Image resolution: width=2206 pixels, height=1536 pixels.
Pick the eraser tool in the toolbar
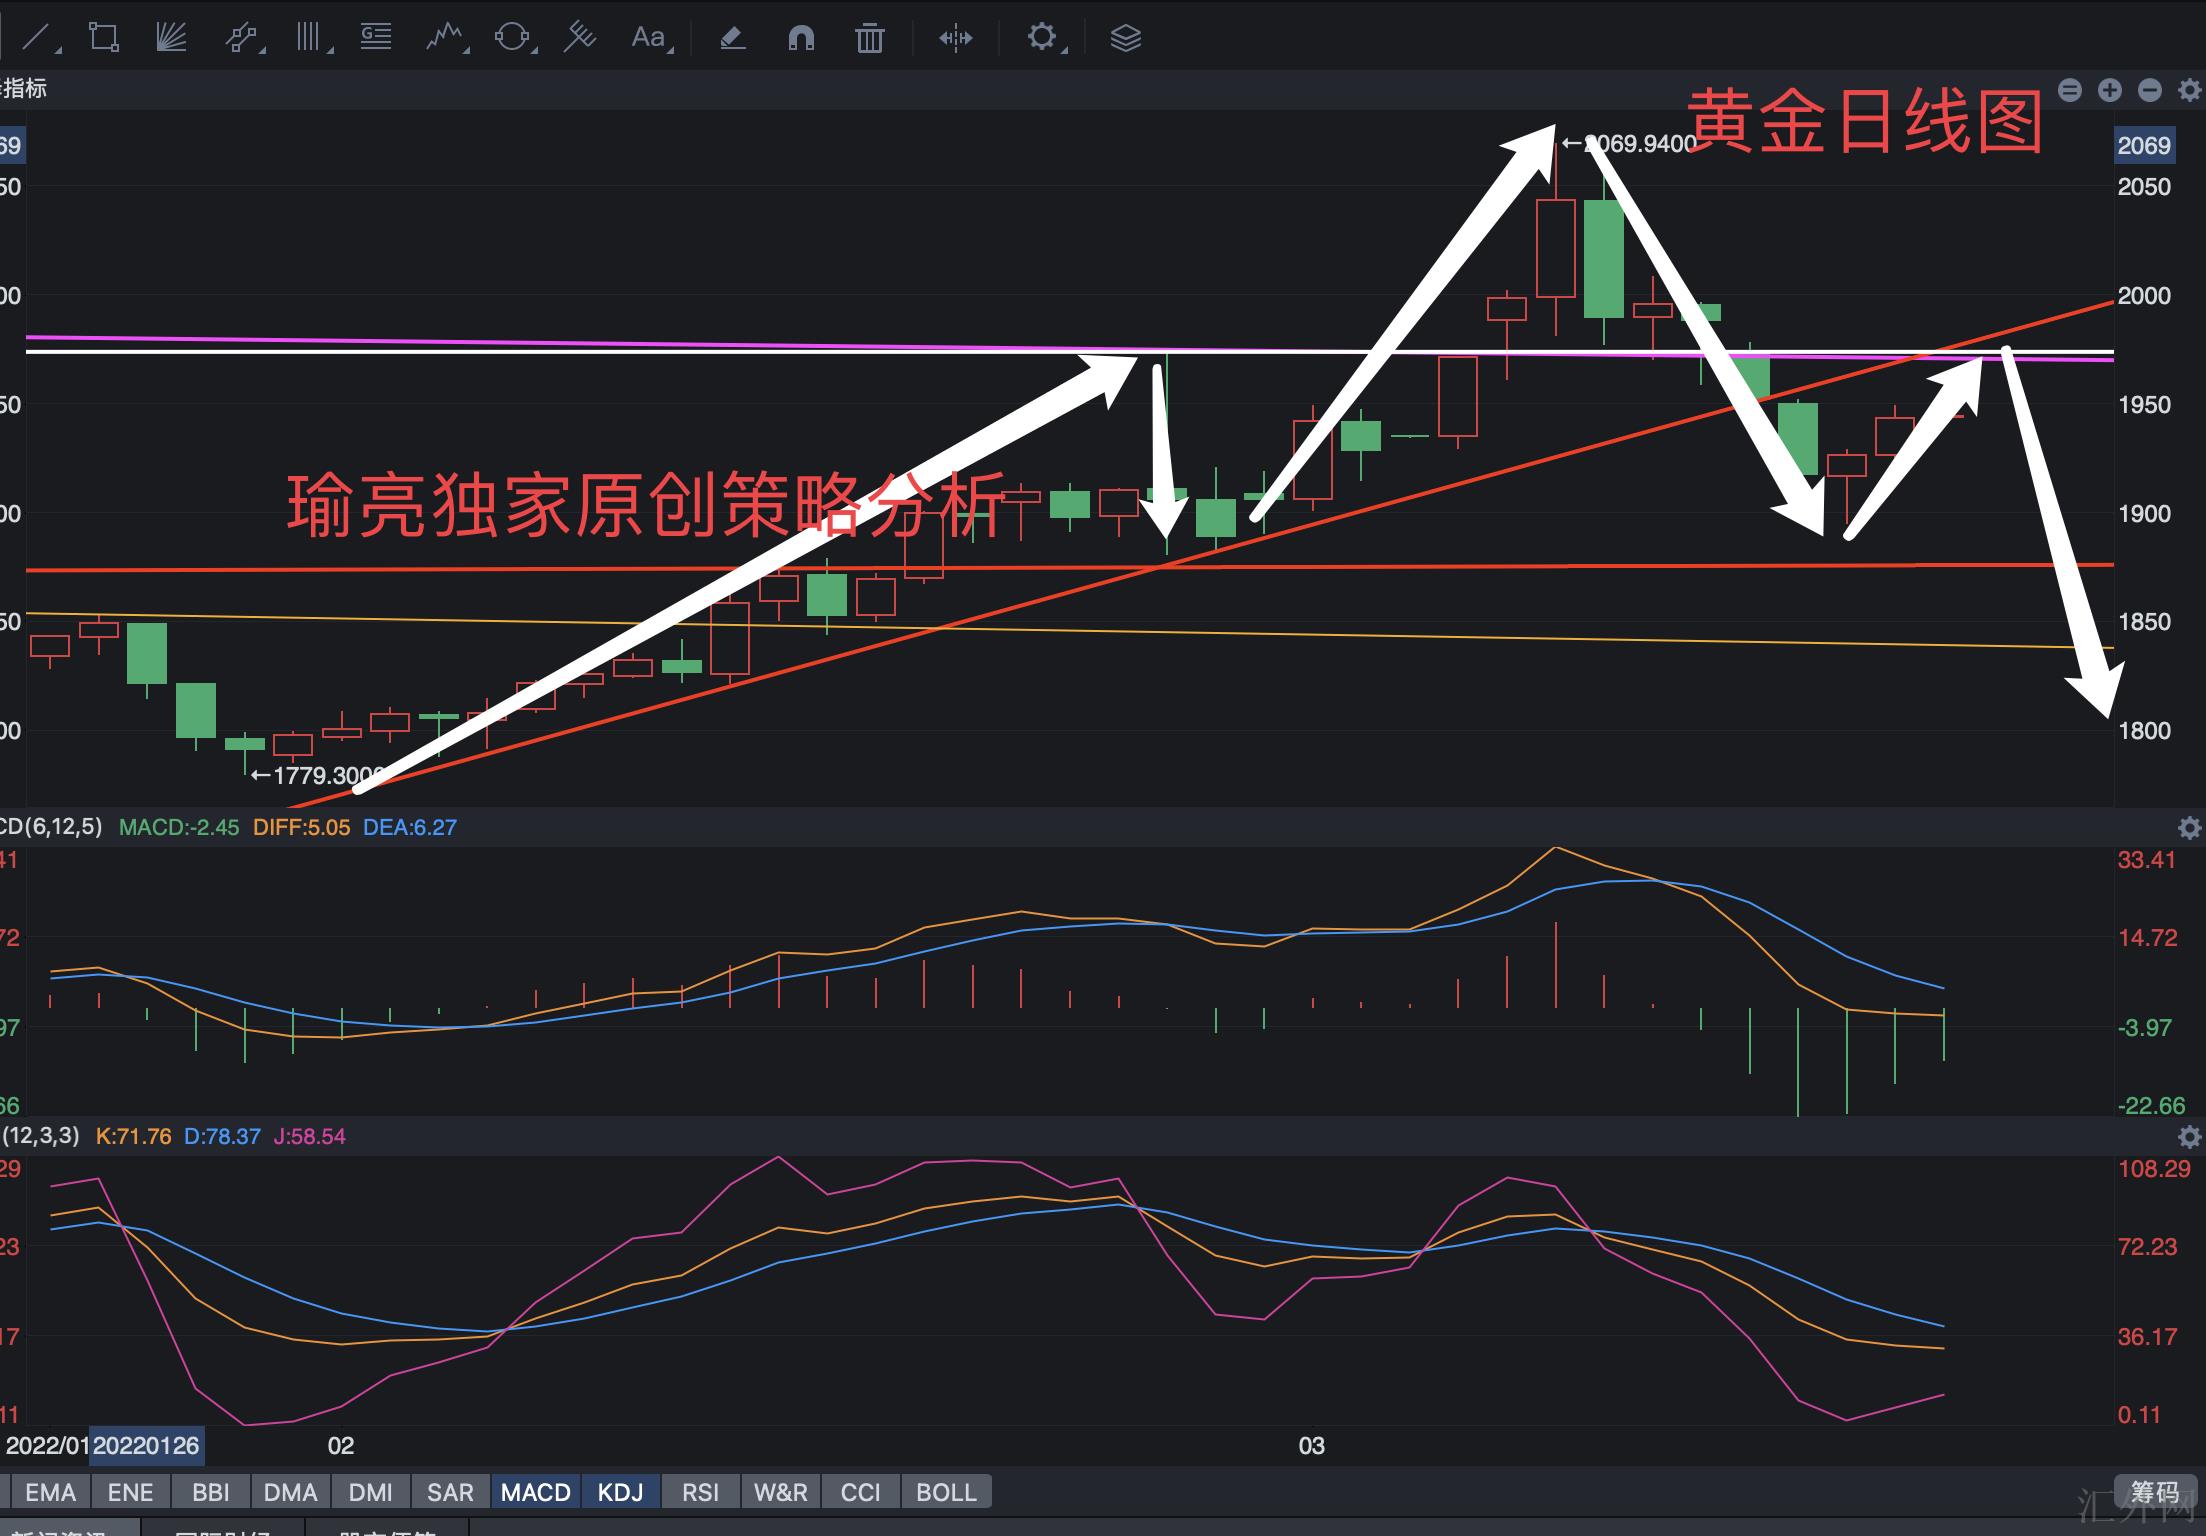pos(732,38)
